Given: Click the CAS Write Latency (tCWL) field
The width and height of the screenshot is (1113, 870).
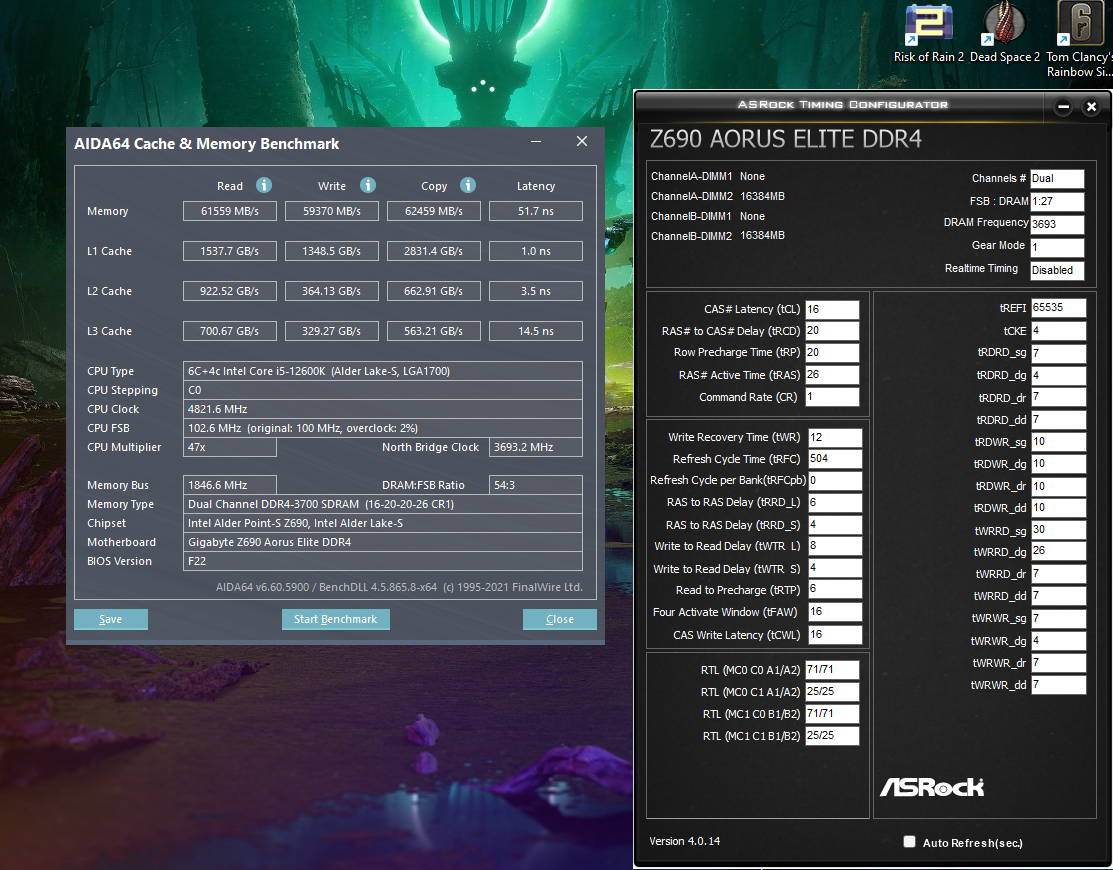Looking at the screenshot, I should (835, 634).
